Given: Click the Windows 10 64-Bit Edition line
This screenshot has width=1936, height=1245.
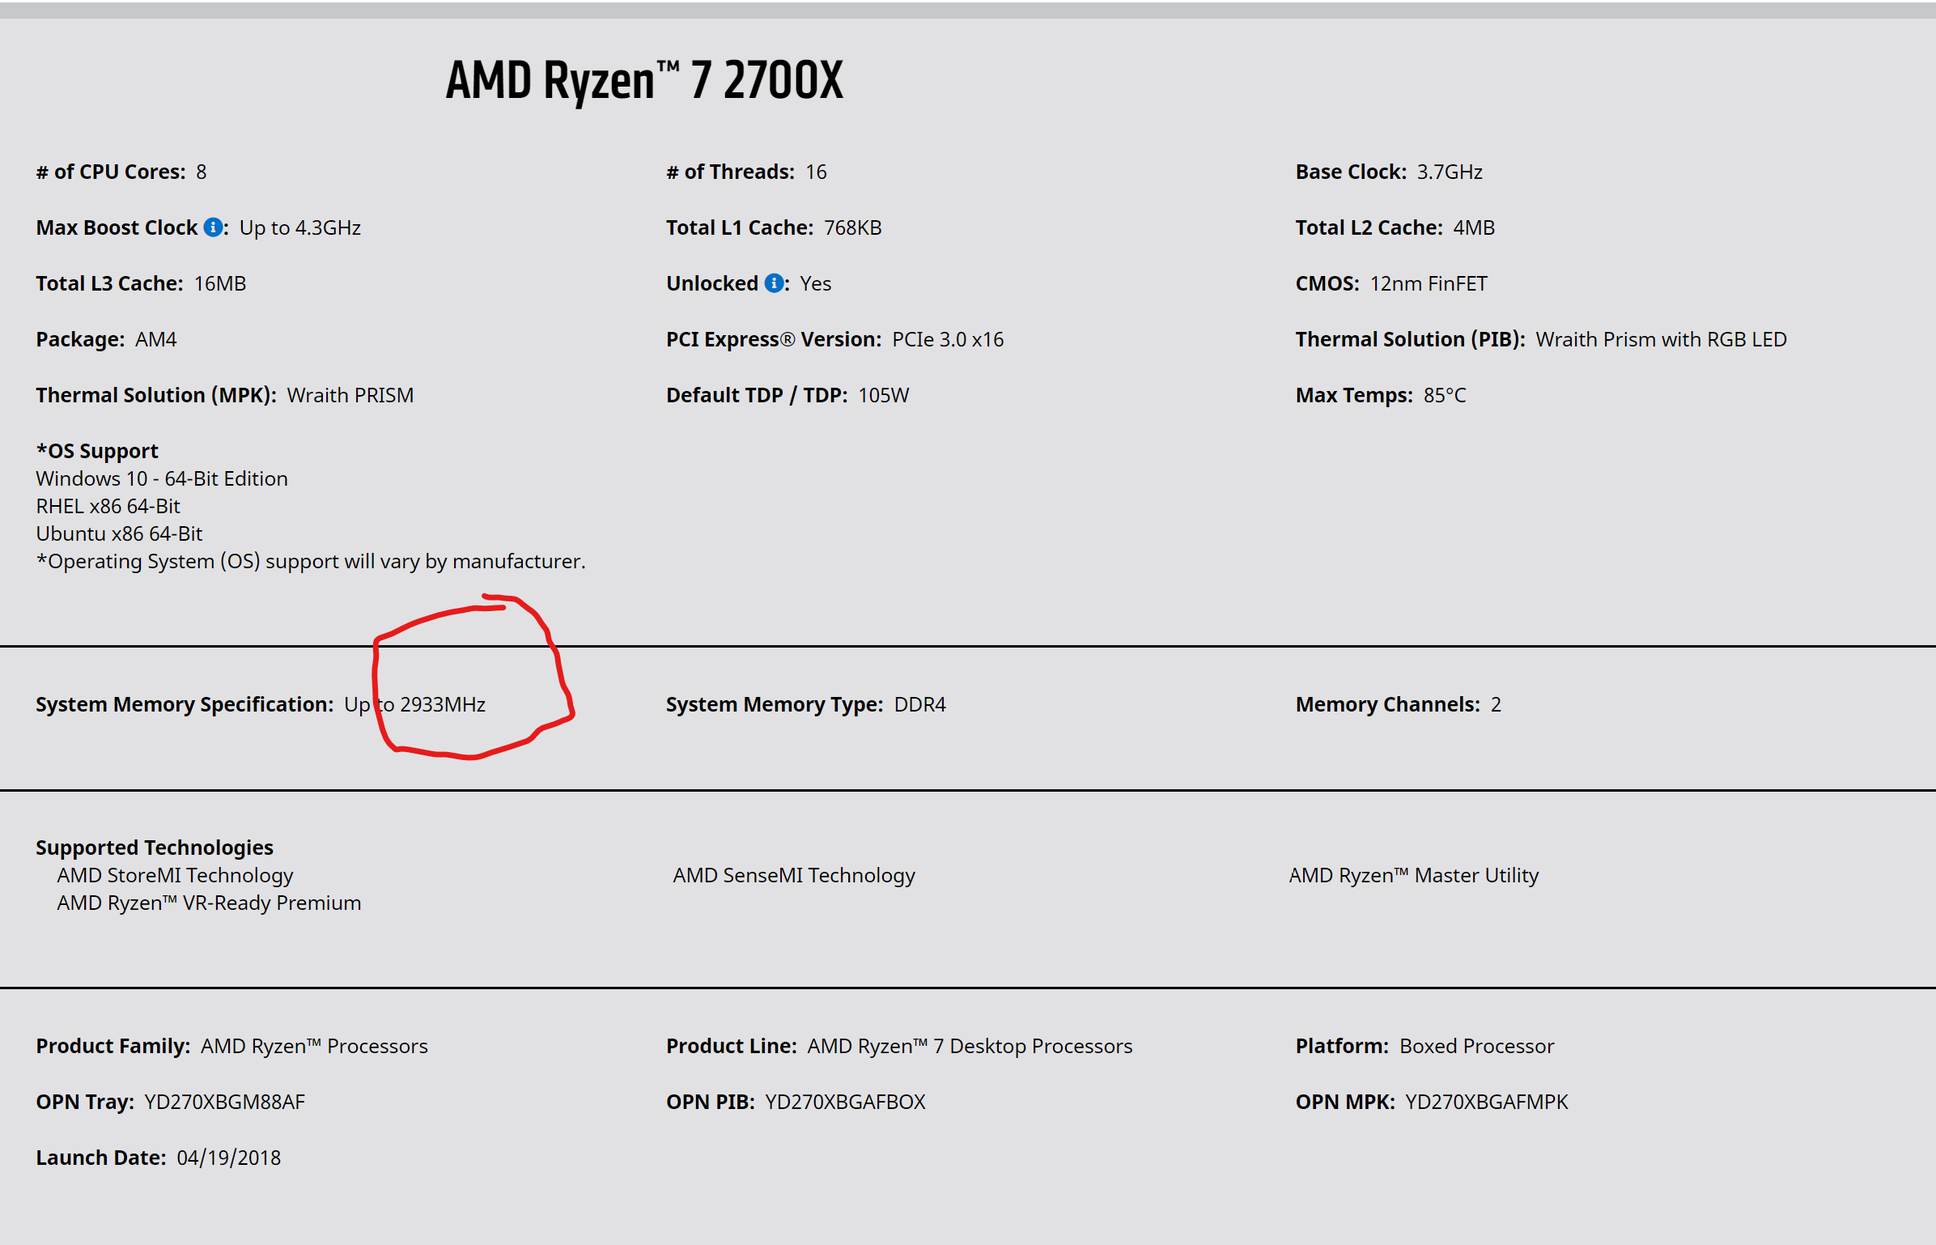Looking at the screenshot, I should [162, 478].
